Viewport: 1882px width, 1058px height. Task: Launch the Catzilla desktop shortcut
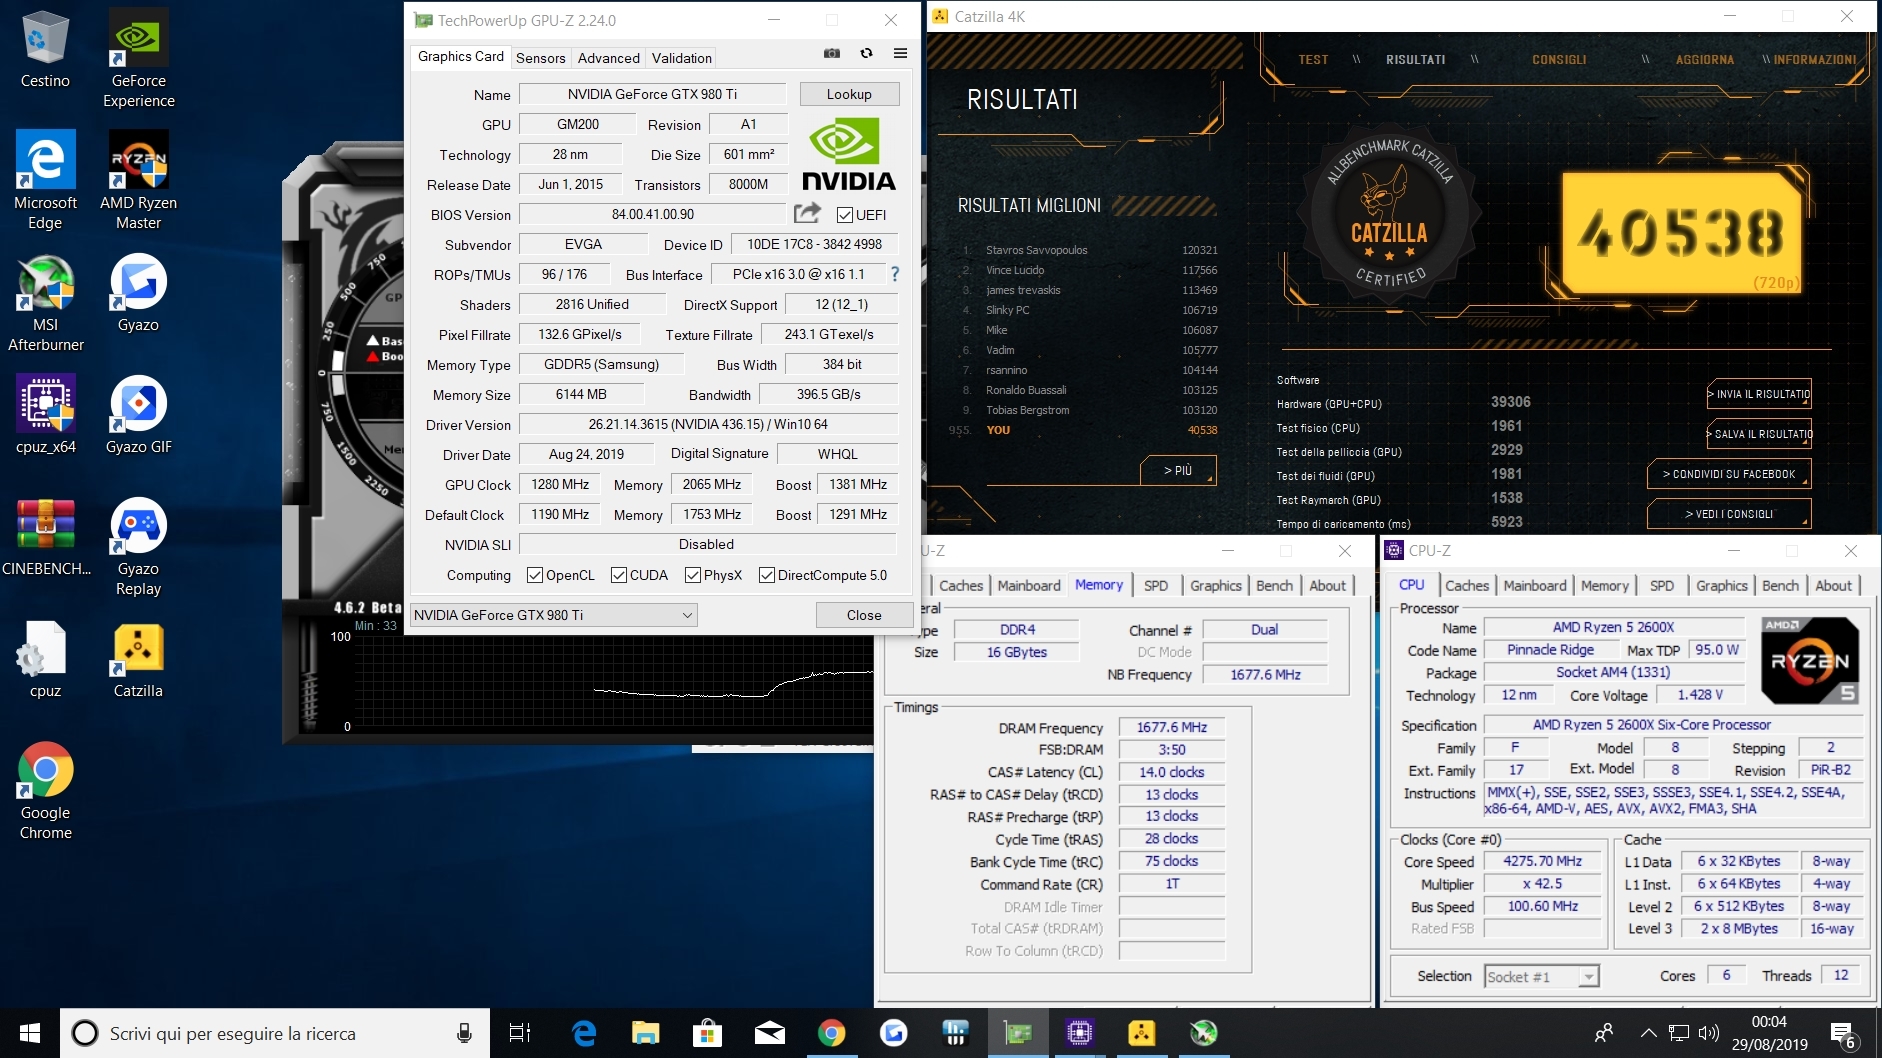tap(138, 659)
